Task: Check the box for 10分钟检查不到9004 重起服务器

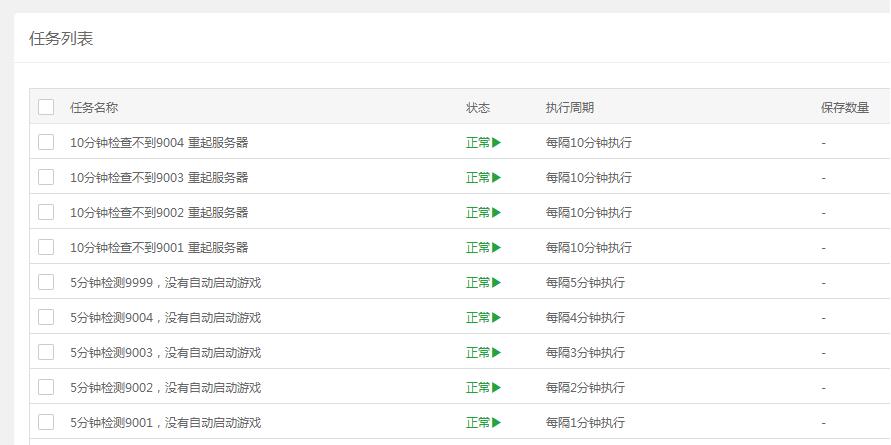Action: [46, 142]
